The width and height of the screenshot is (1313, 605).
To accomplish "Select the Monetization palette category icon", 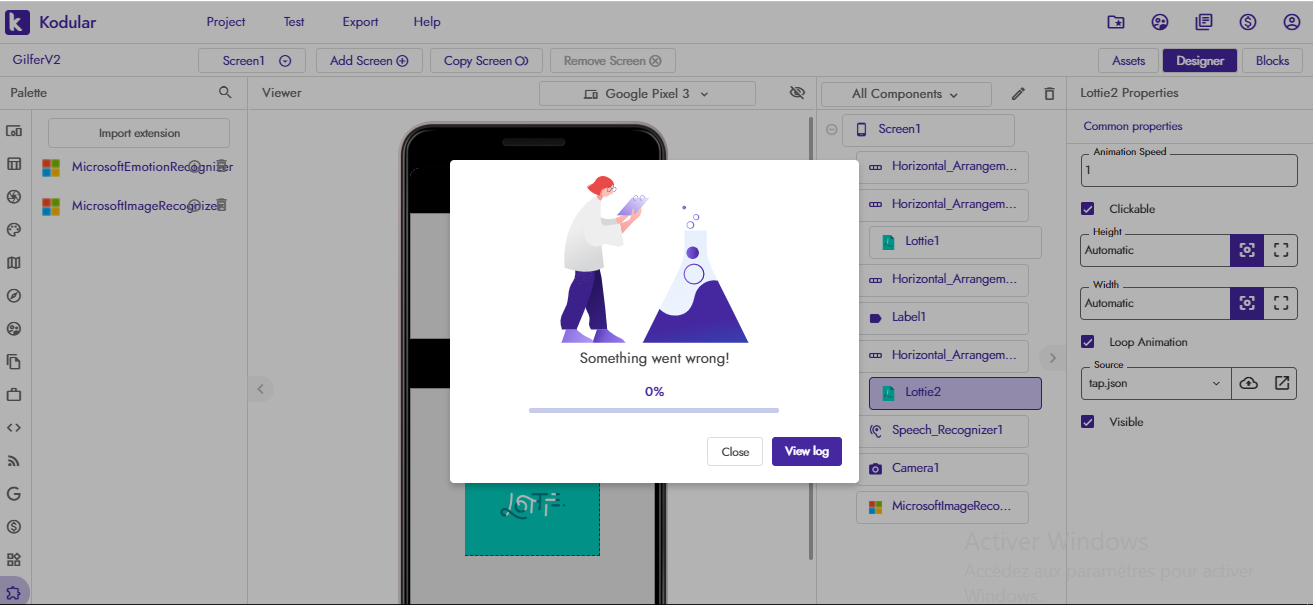I will click(x=14, y=527).
